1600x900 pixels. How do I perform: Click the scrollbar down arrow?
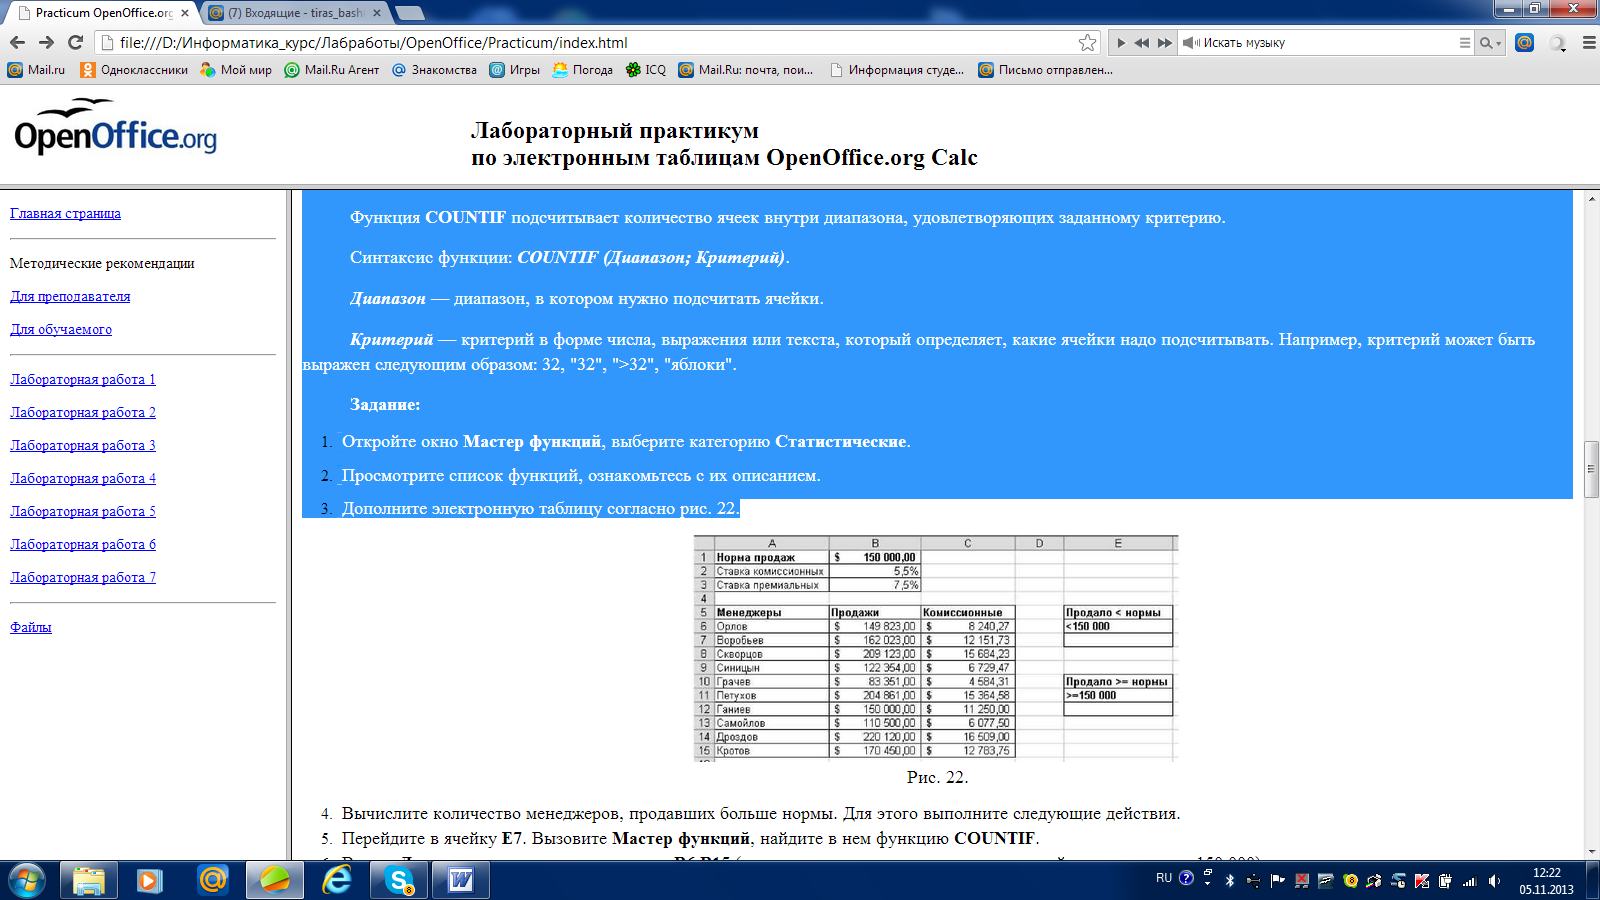1591,852
